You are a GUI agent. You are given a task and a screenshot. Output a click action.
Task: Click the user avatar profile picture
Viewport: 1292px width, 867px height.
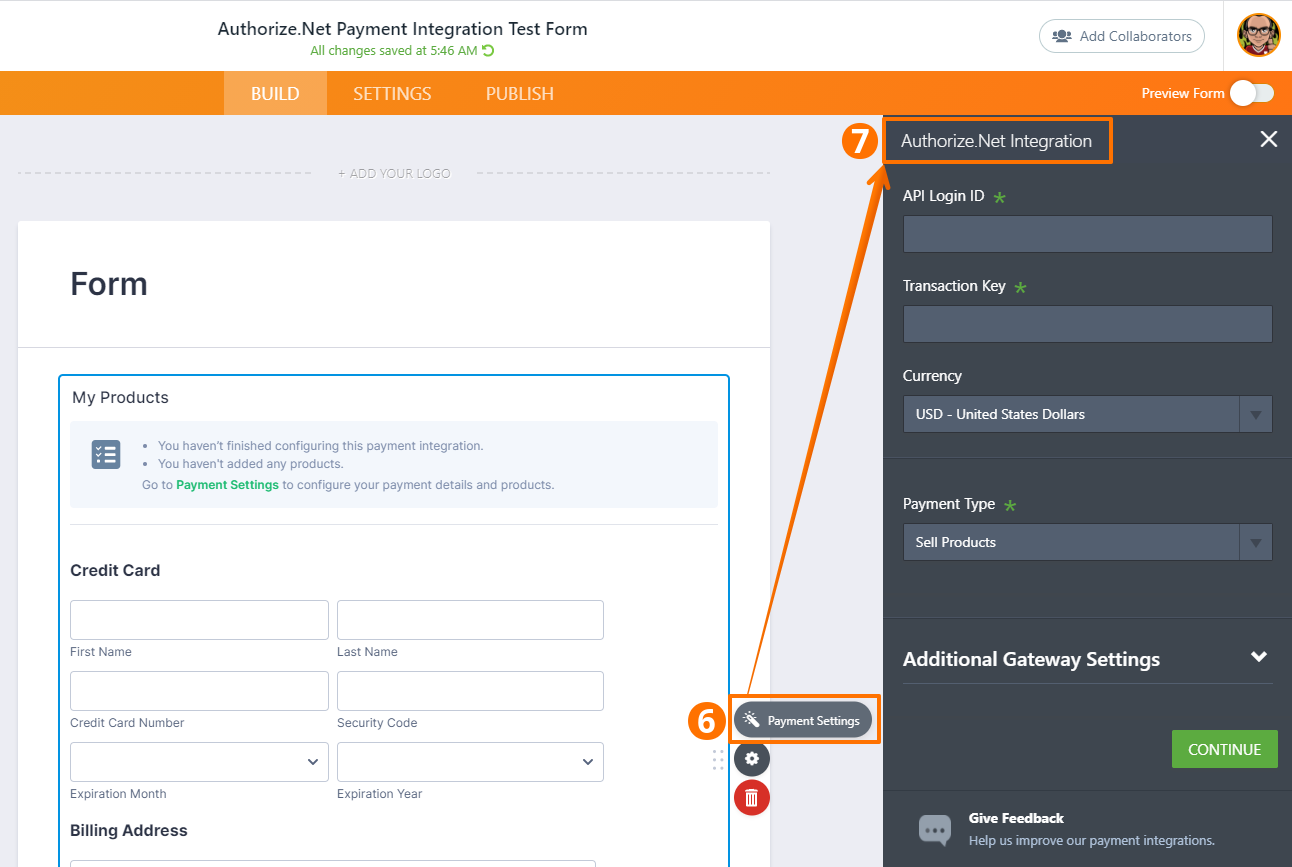point(1258,35)
